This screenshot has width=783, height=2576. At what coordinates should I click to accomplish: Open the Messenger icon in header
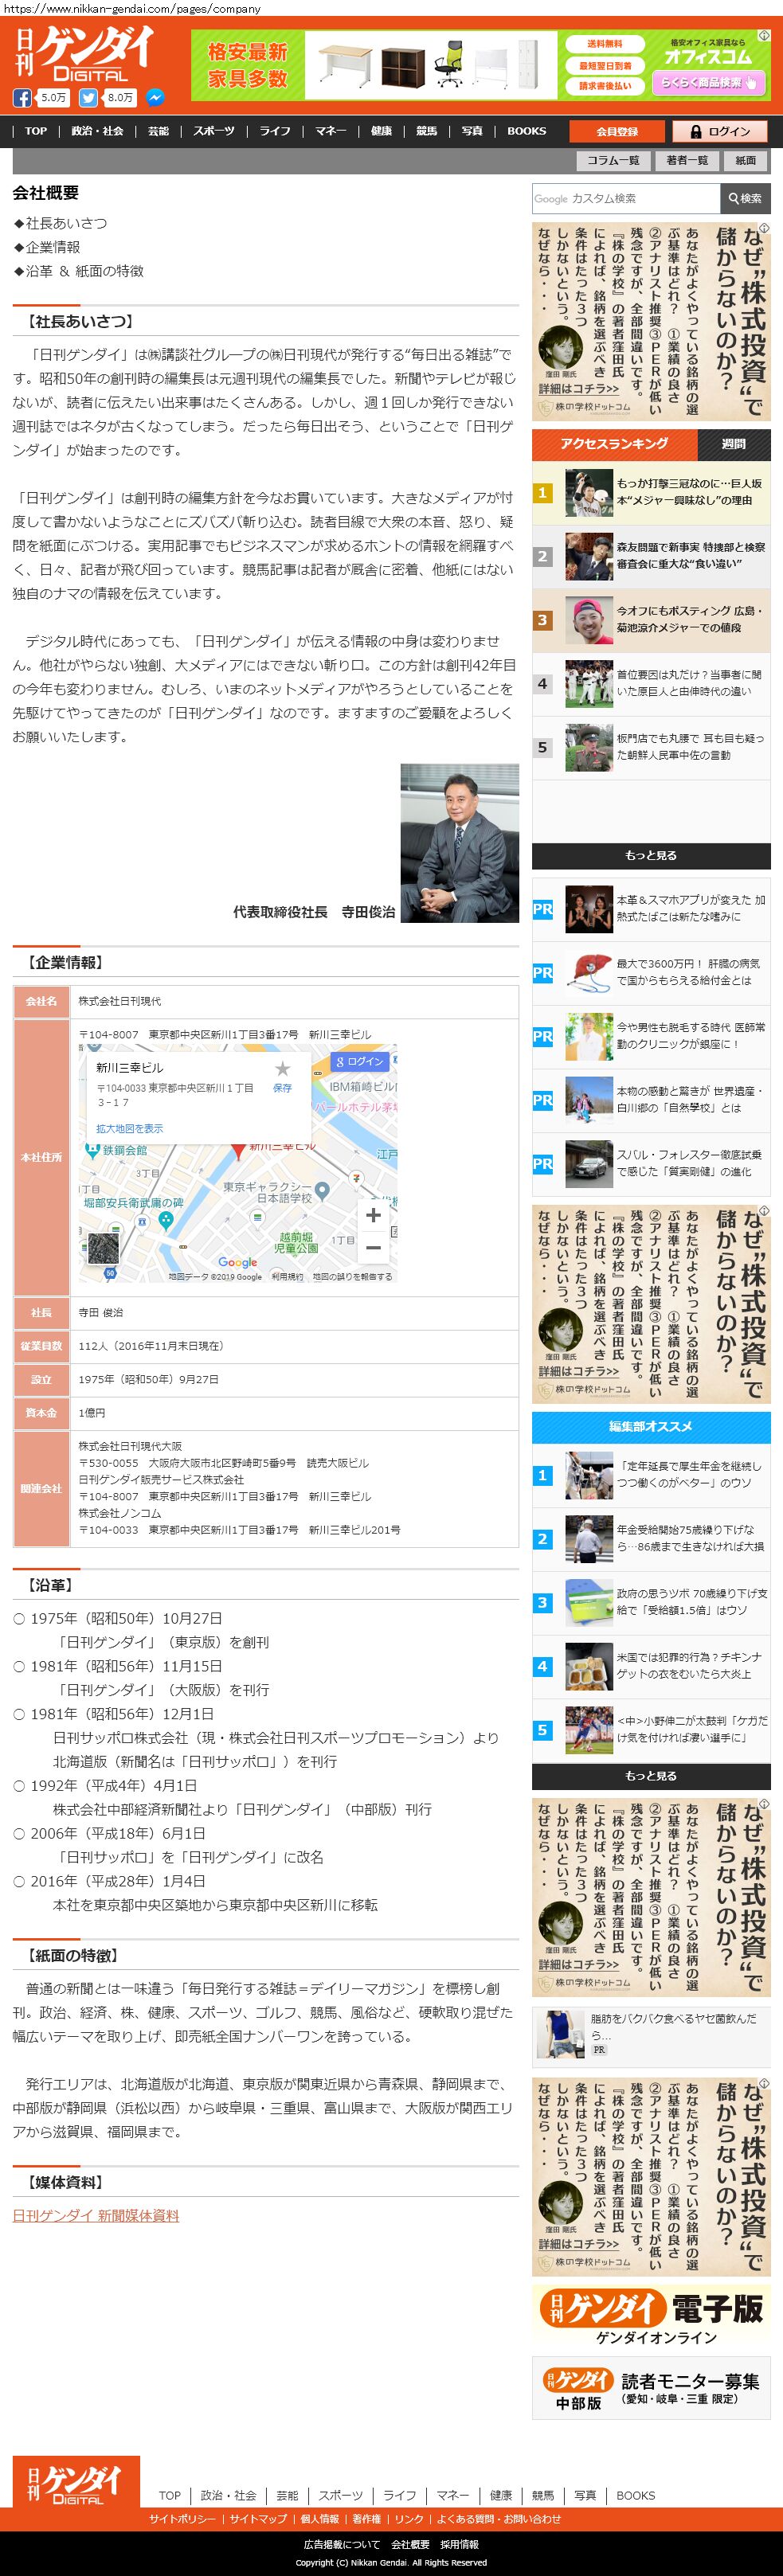155,98
